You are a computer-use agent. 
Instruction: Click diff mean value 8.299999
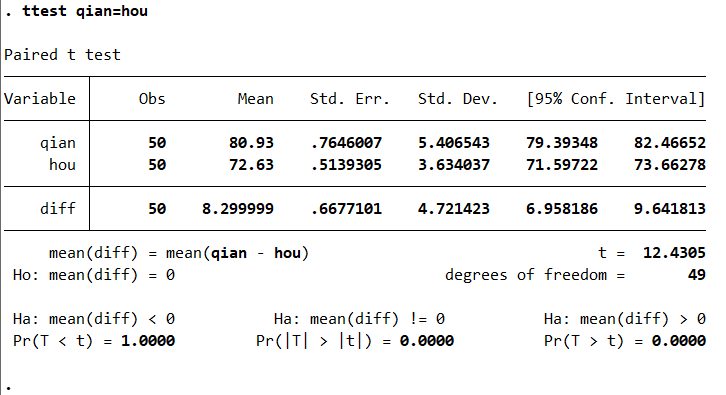point(238,208)
